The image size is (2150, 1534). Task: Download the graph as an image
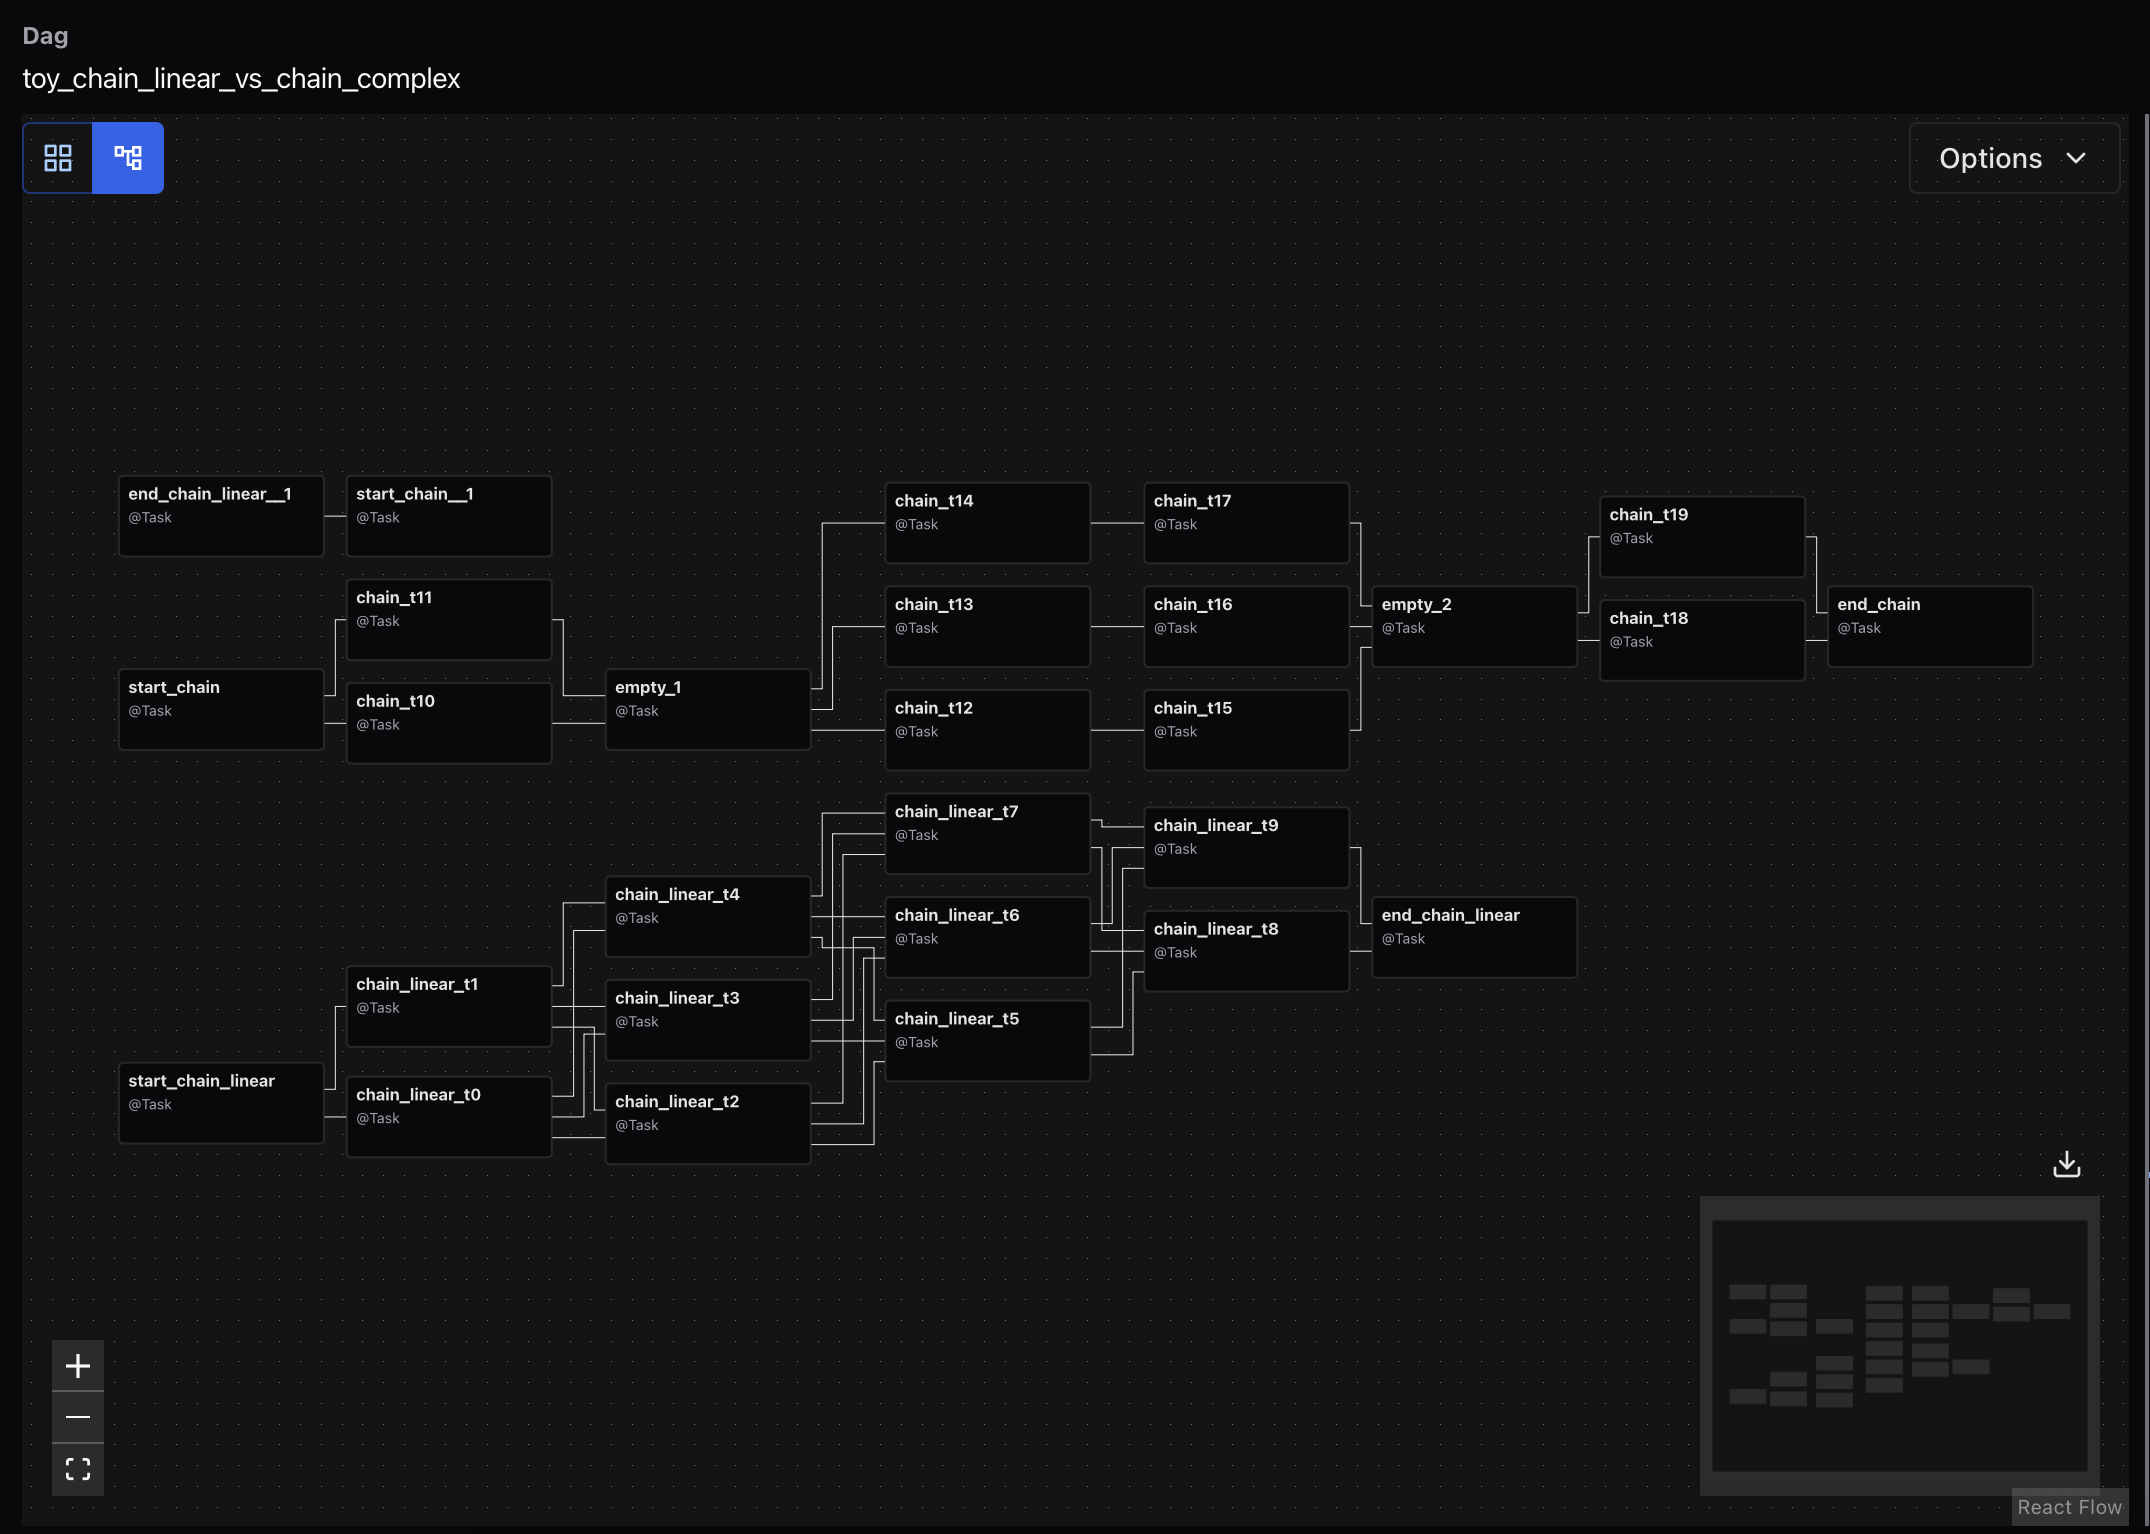pos(2066,1163)
